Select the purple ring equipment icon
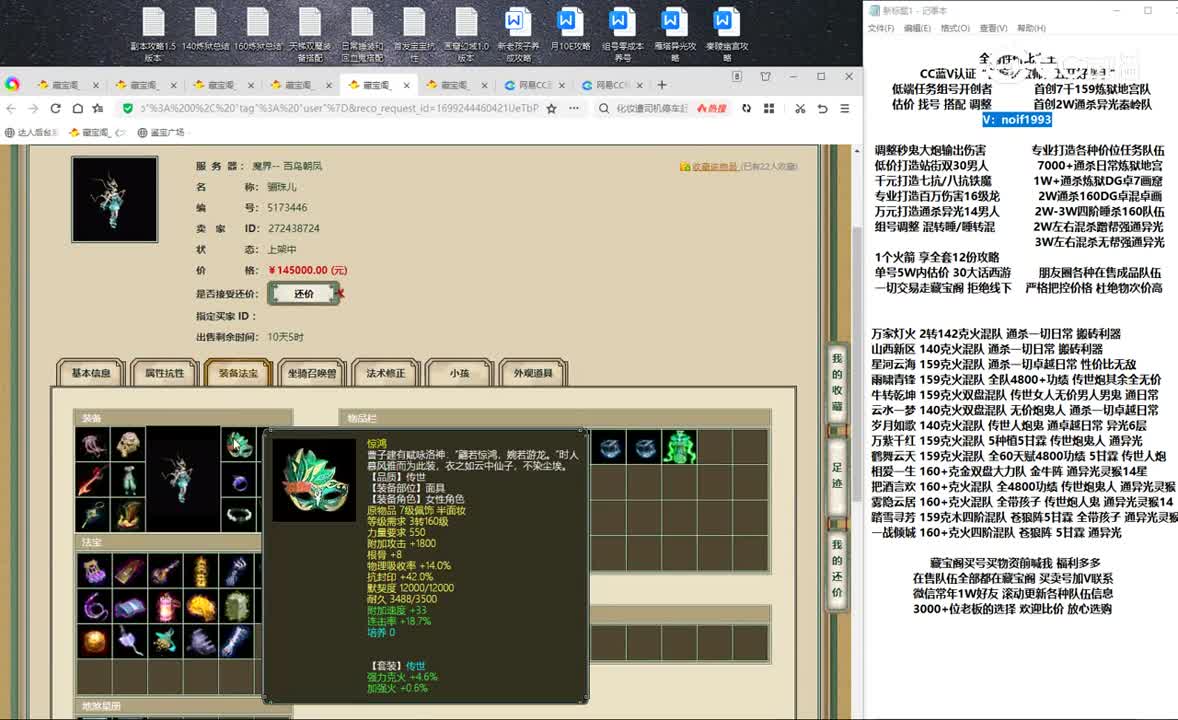 click(x=239, y=481)
